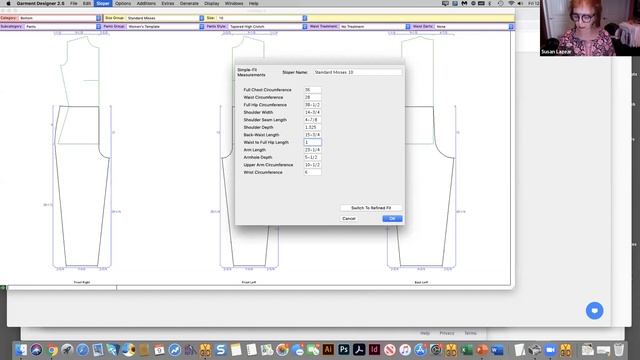Open the blue S app in dock
Image resolution: width=640 pixels, height=360 pixels.
click(221, 350)
